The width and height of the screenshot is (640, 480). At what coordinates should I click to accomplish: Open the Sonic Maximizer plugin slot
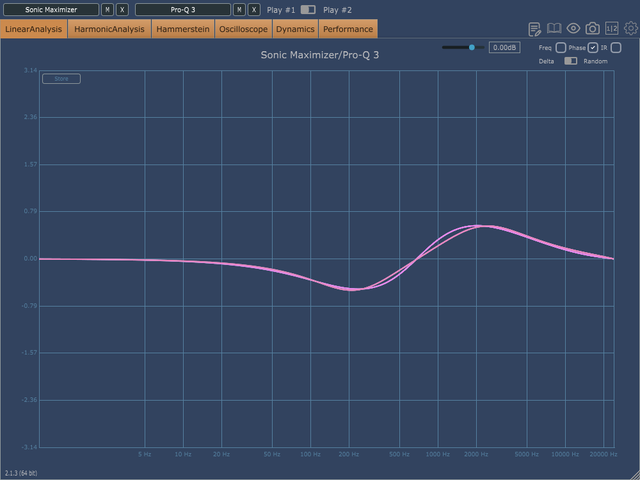(x=51, y=9)
